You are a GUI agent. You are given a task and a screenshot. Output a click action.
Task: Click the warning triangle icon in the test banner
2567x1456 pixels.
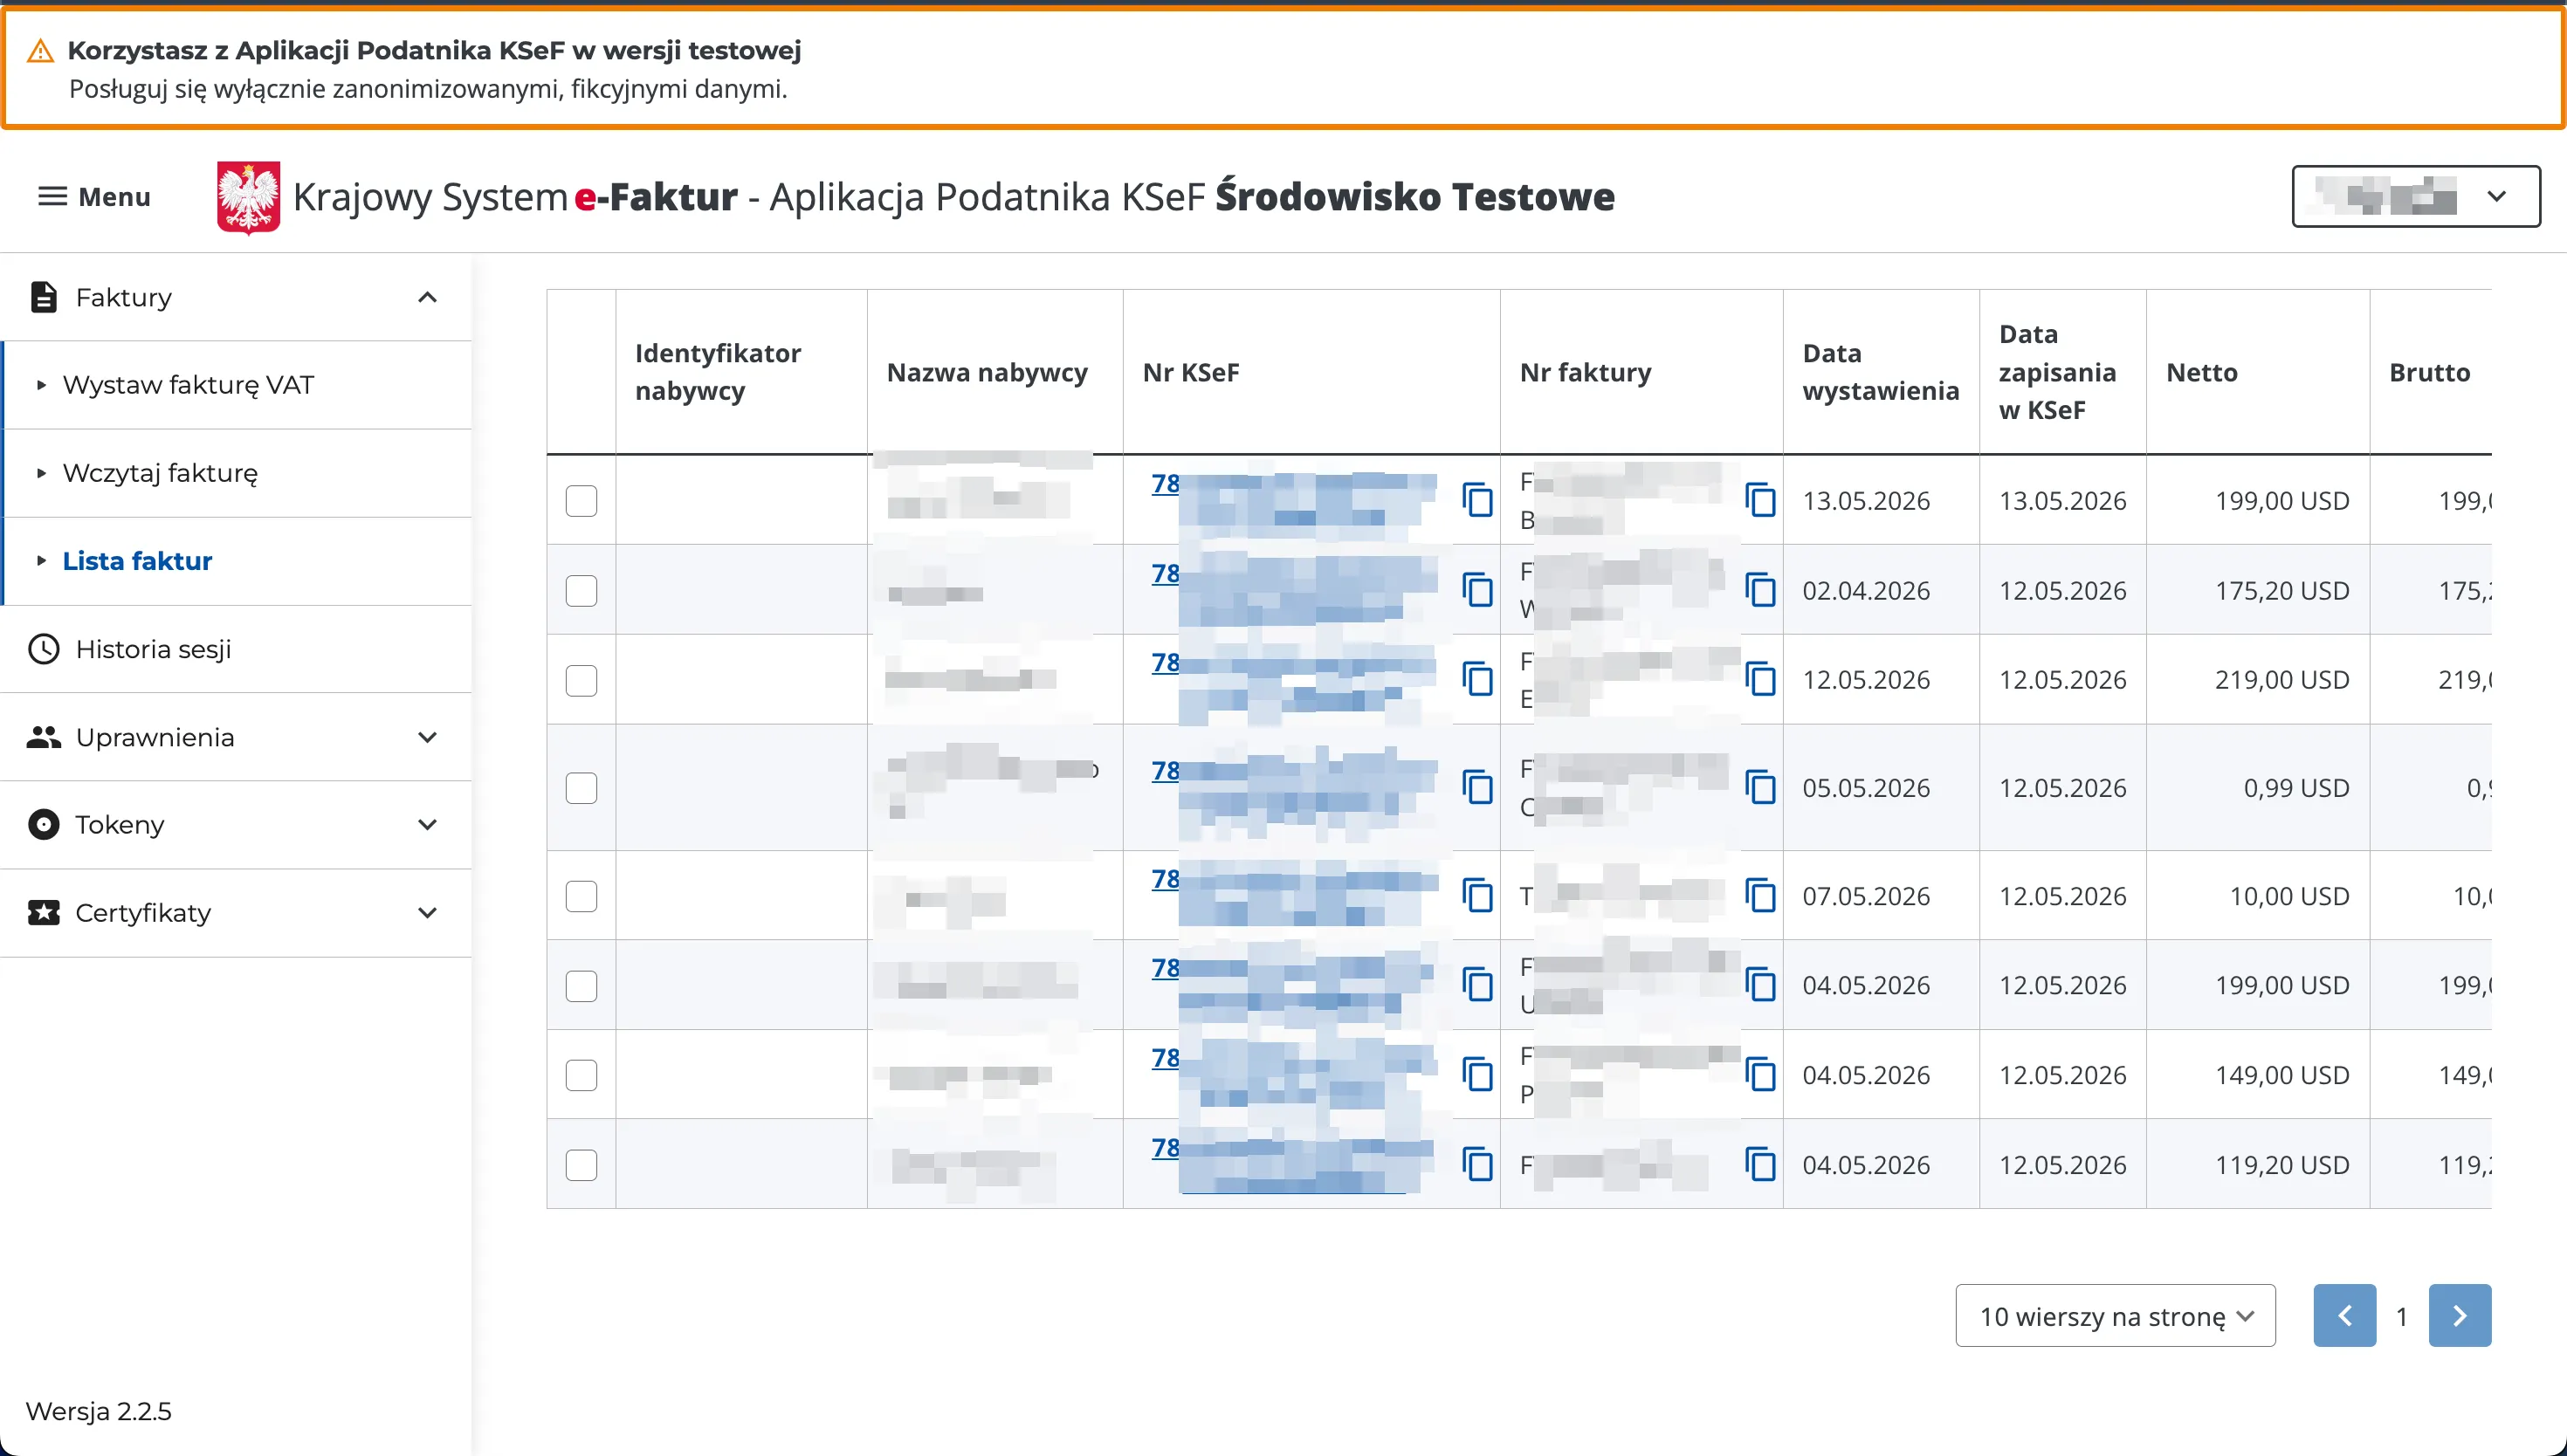[x=40, y=51]
